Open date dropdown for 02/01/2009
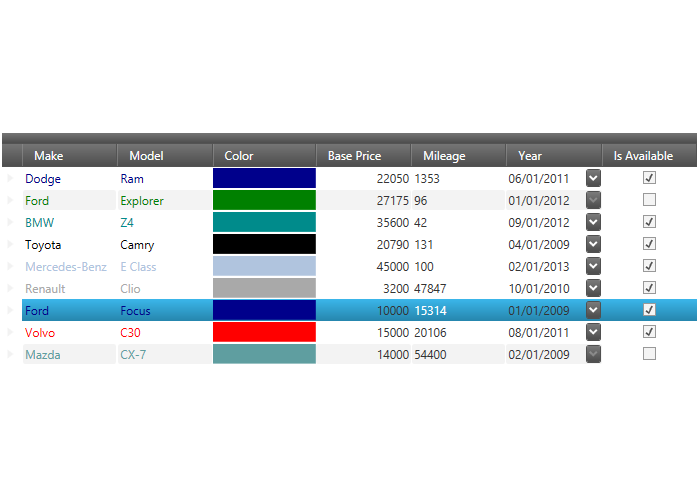 [x=593, y=354]
